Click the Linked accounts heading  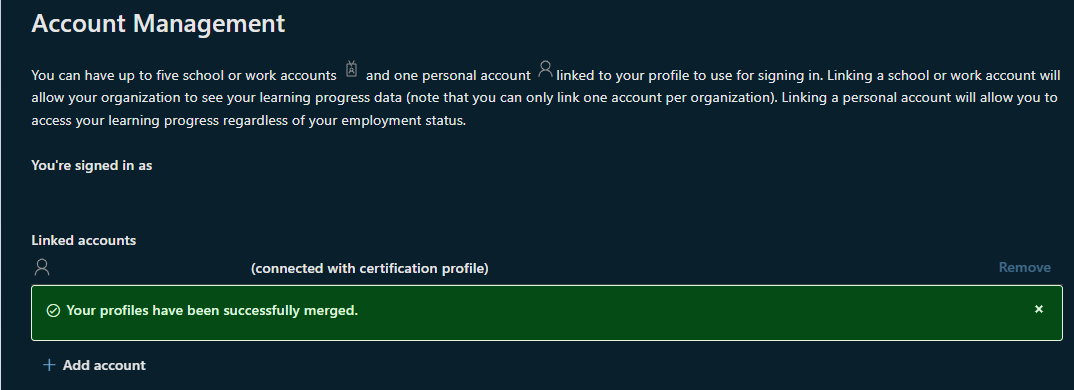pos(84,241)
